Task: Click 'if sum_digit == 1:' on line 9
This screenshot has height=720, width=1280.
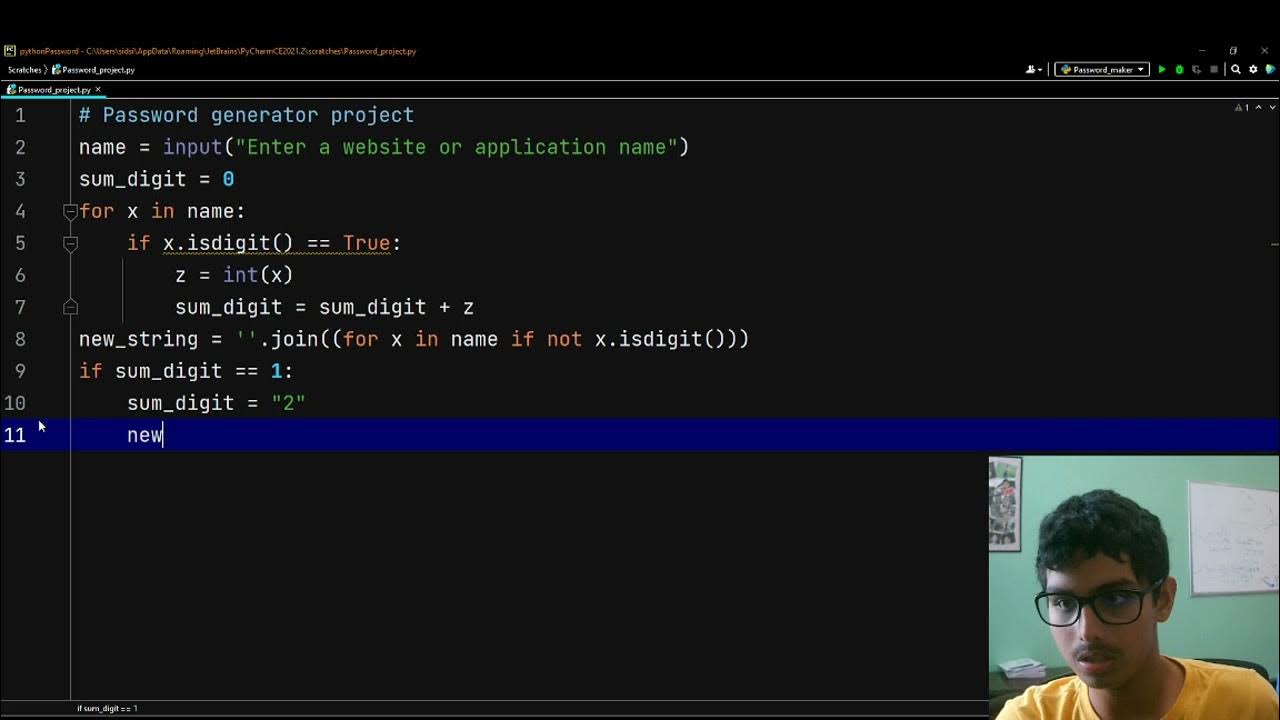Action: coord(186,371)
